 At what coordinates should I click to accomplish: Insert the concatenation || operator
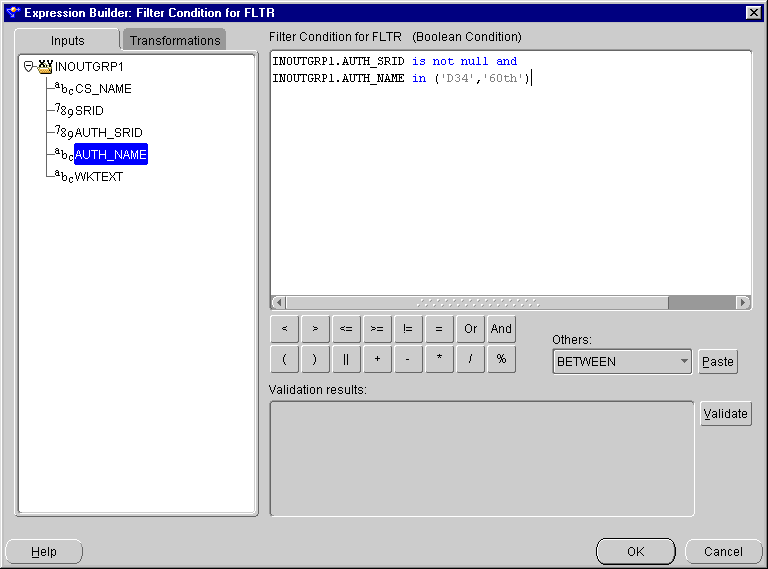(x=346, y=359)
